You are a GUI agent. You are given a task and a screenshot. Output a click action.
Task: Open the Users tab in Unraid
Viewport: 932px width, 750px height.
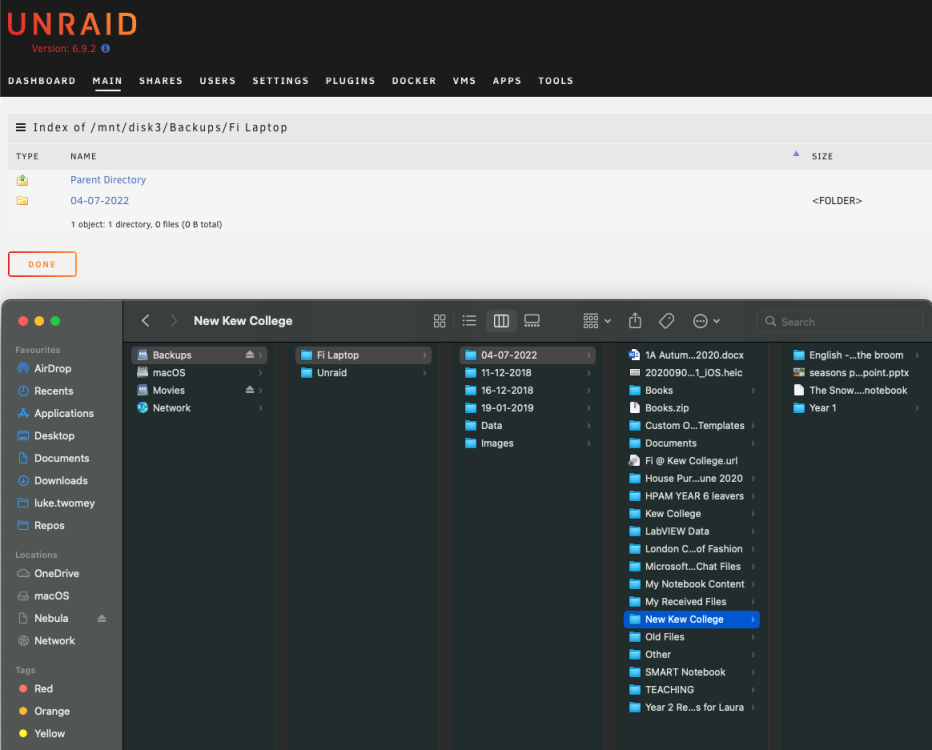tap(218, 81)
